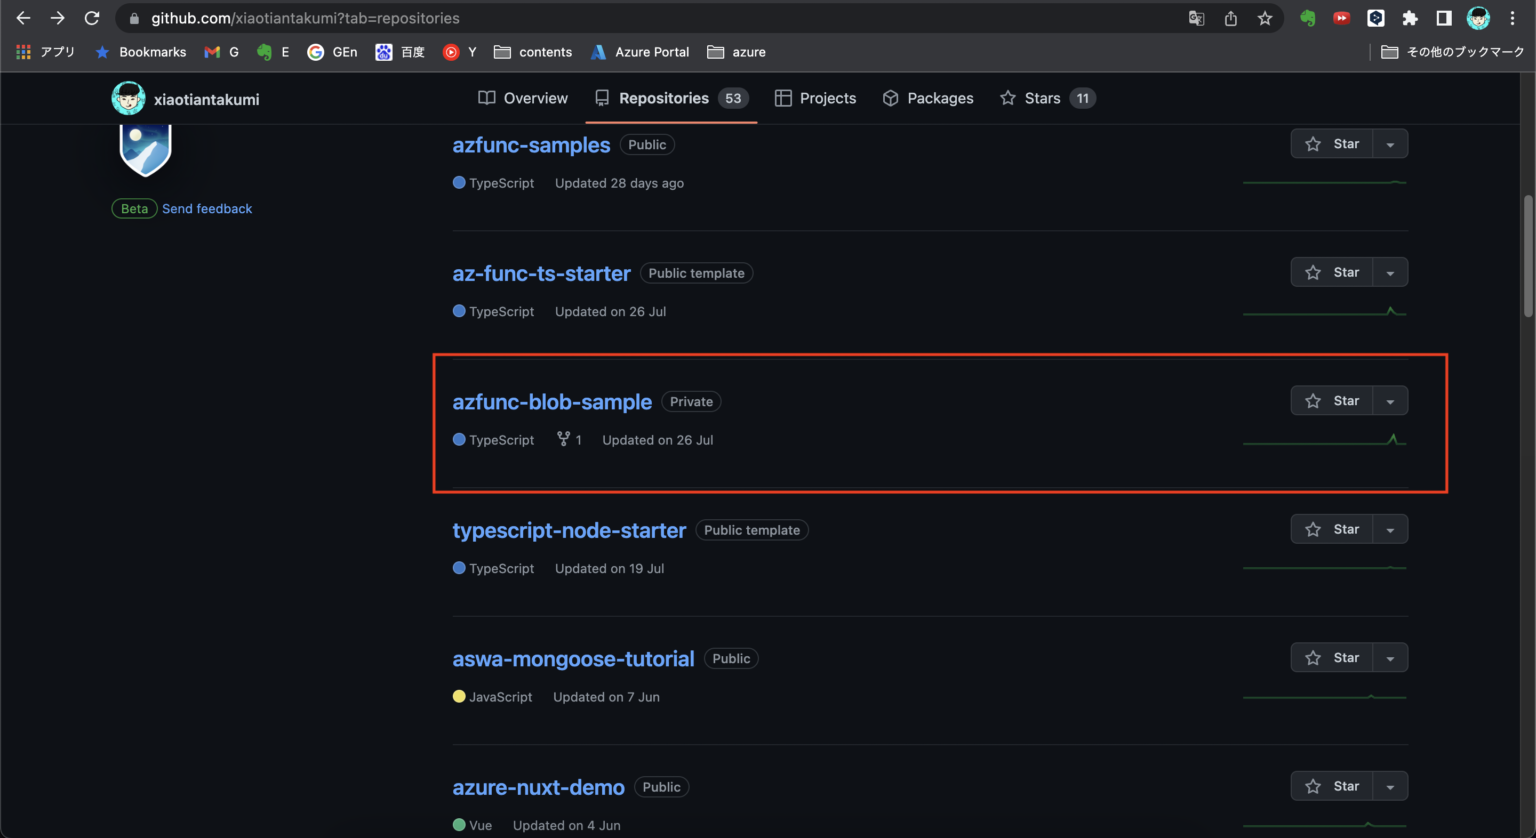This screenshot has width=1536, height=838.
Task: Click the share icon in address bar
Action: 1231,18
